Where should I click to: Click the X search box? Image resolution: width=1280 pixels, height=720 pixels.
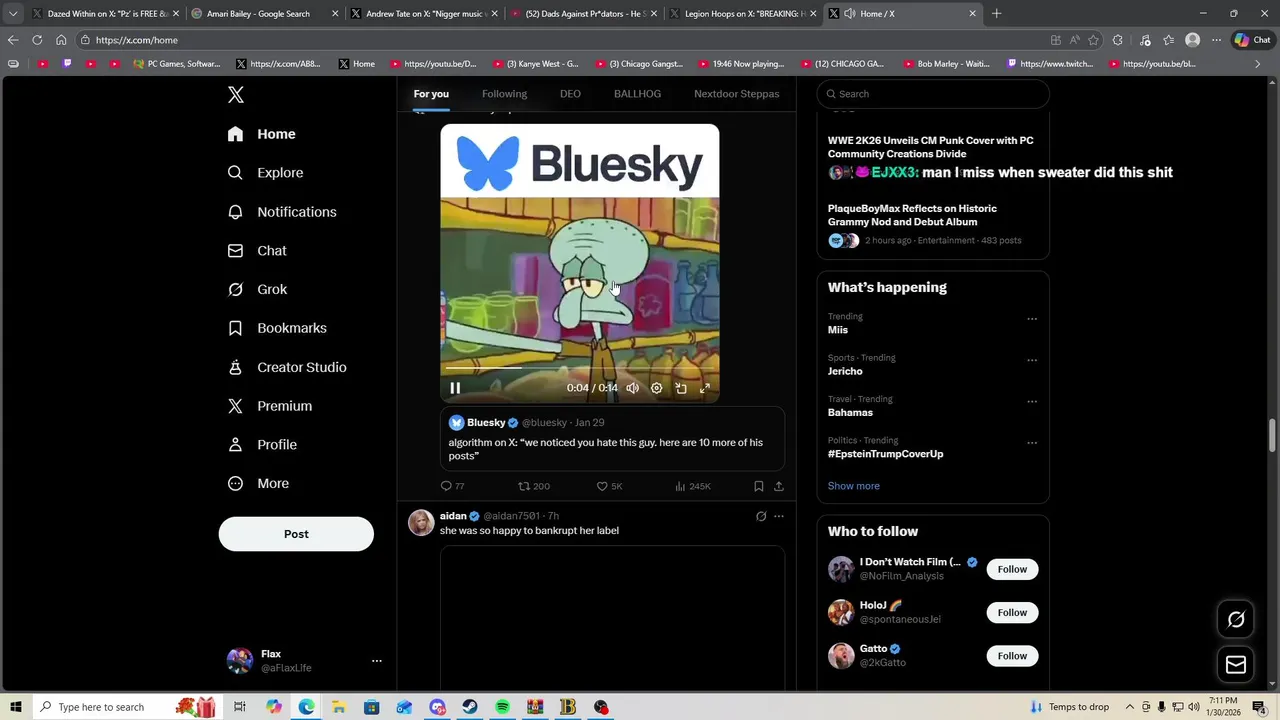933,94
